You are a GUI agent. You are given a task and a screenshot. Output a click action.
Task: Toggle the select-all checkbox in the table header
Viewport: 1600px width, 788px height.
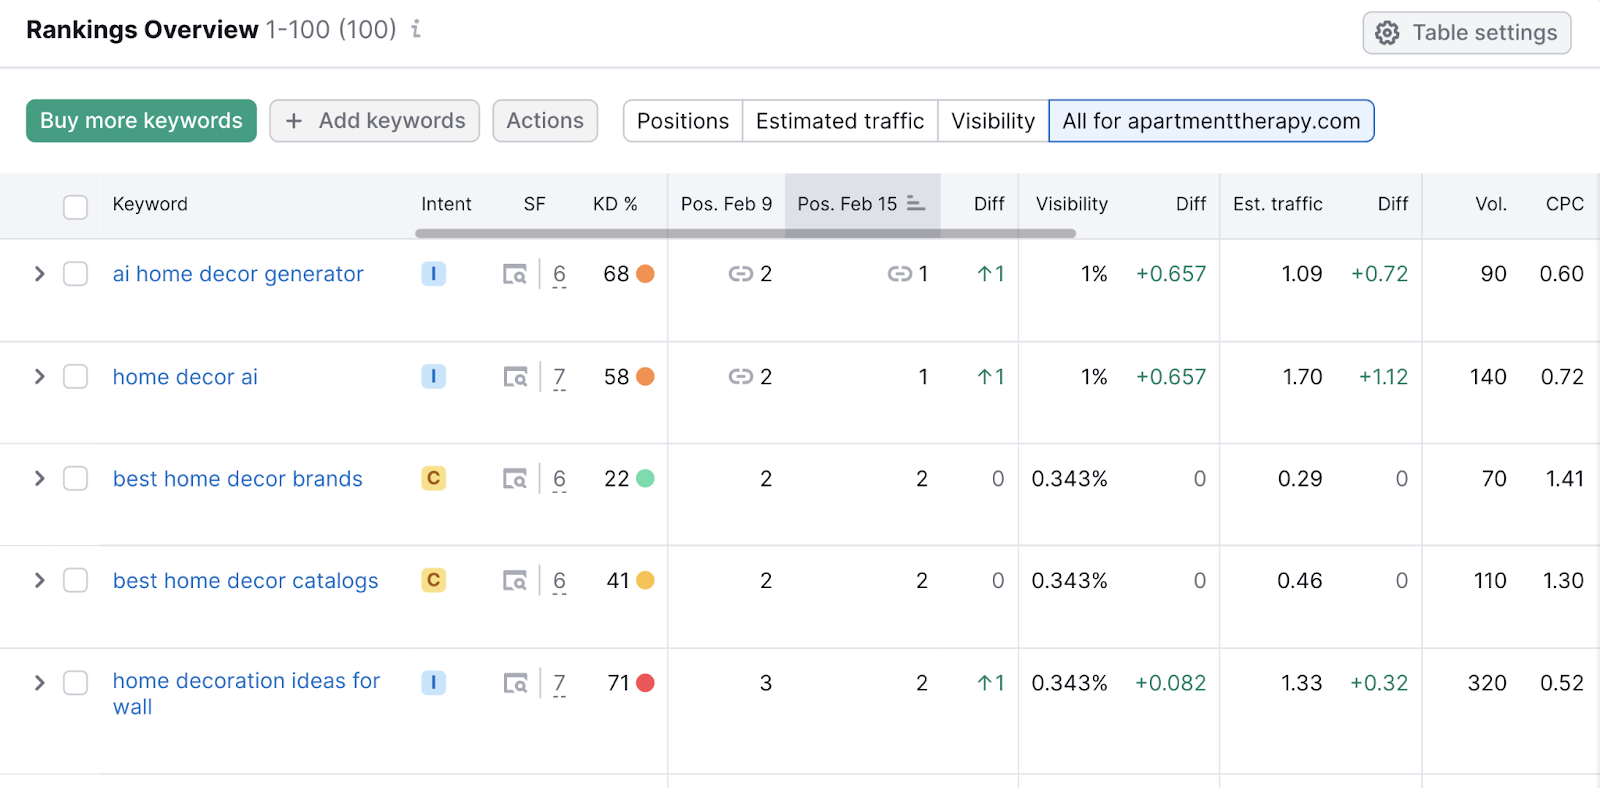(x=75, y=207)
